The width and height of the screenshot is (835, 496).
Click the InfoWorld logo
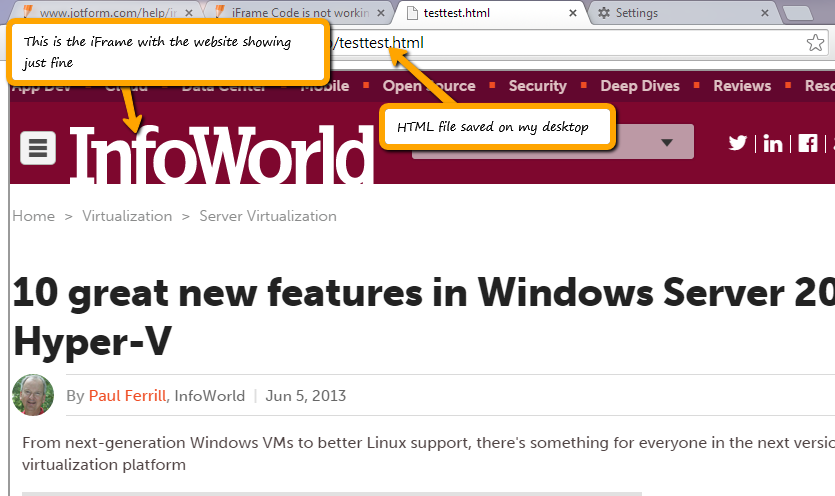[x=222, y=155]
